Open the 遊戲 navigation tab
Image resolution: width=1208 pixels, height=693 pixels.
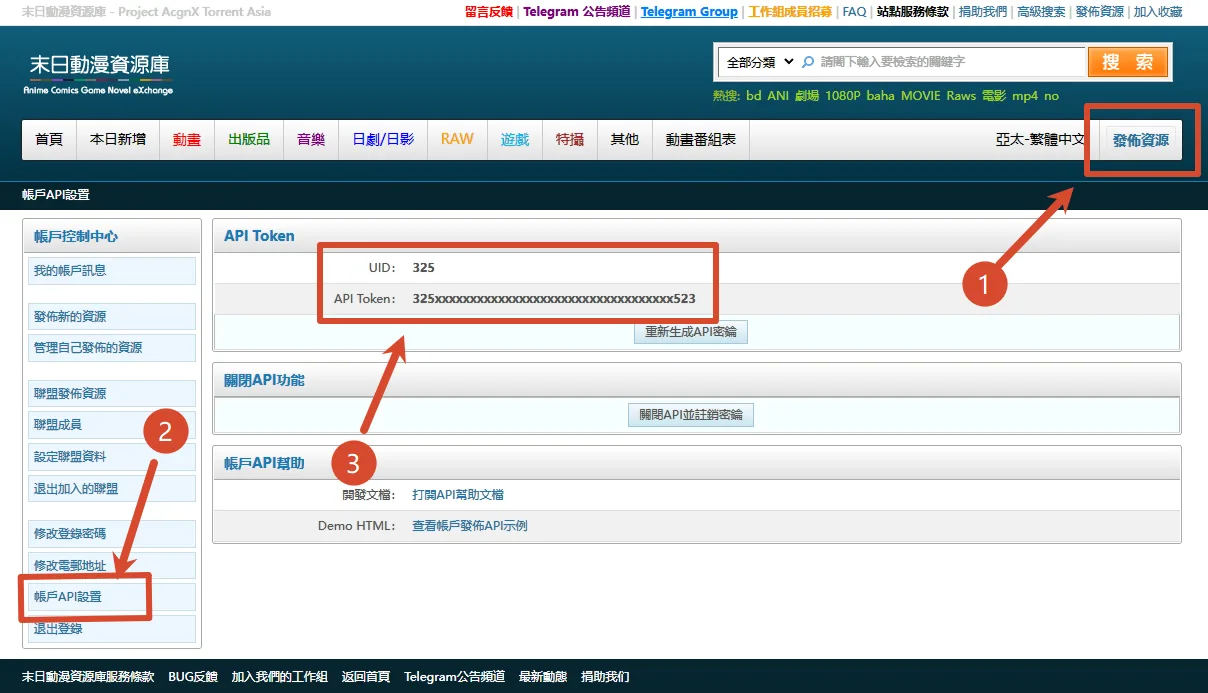(515, 140)
